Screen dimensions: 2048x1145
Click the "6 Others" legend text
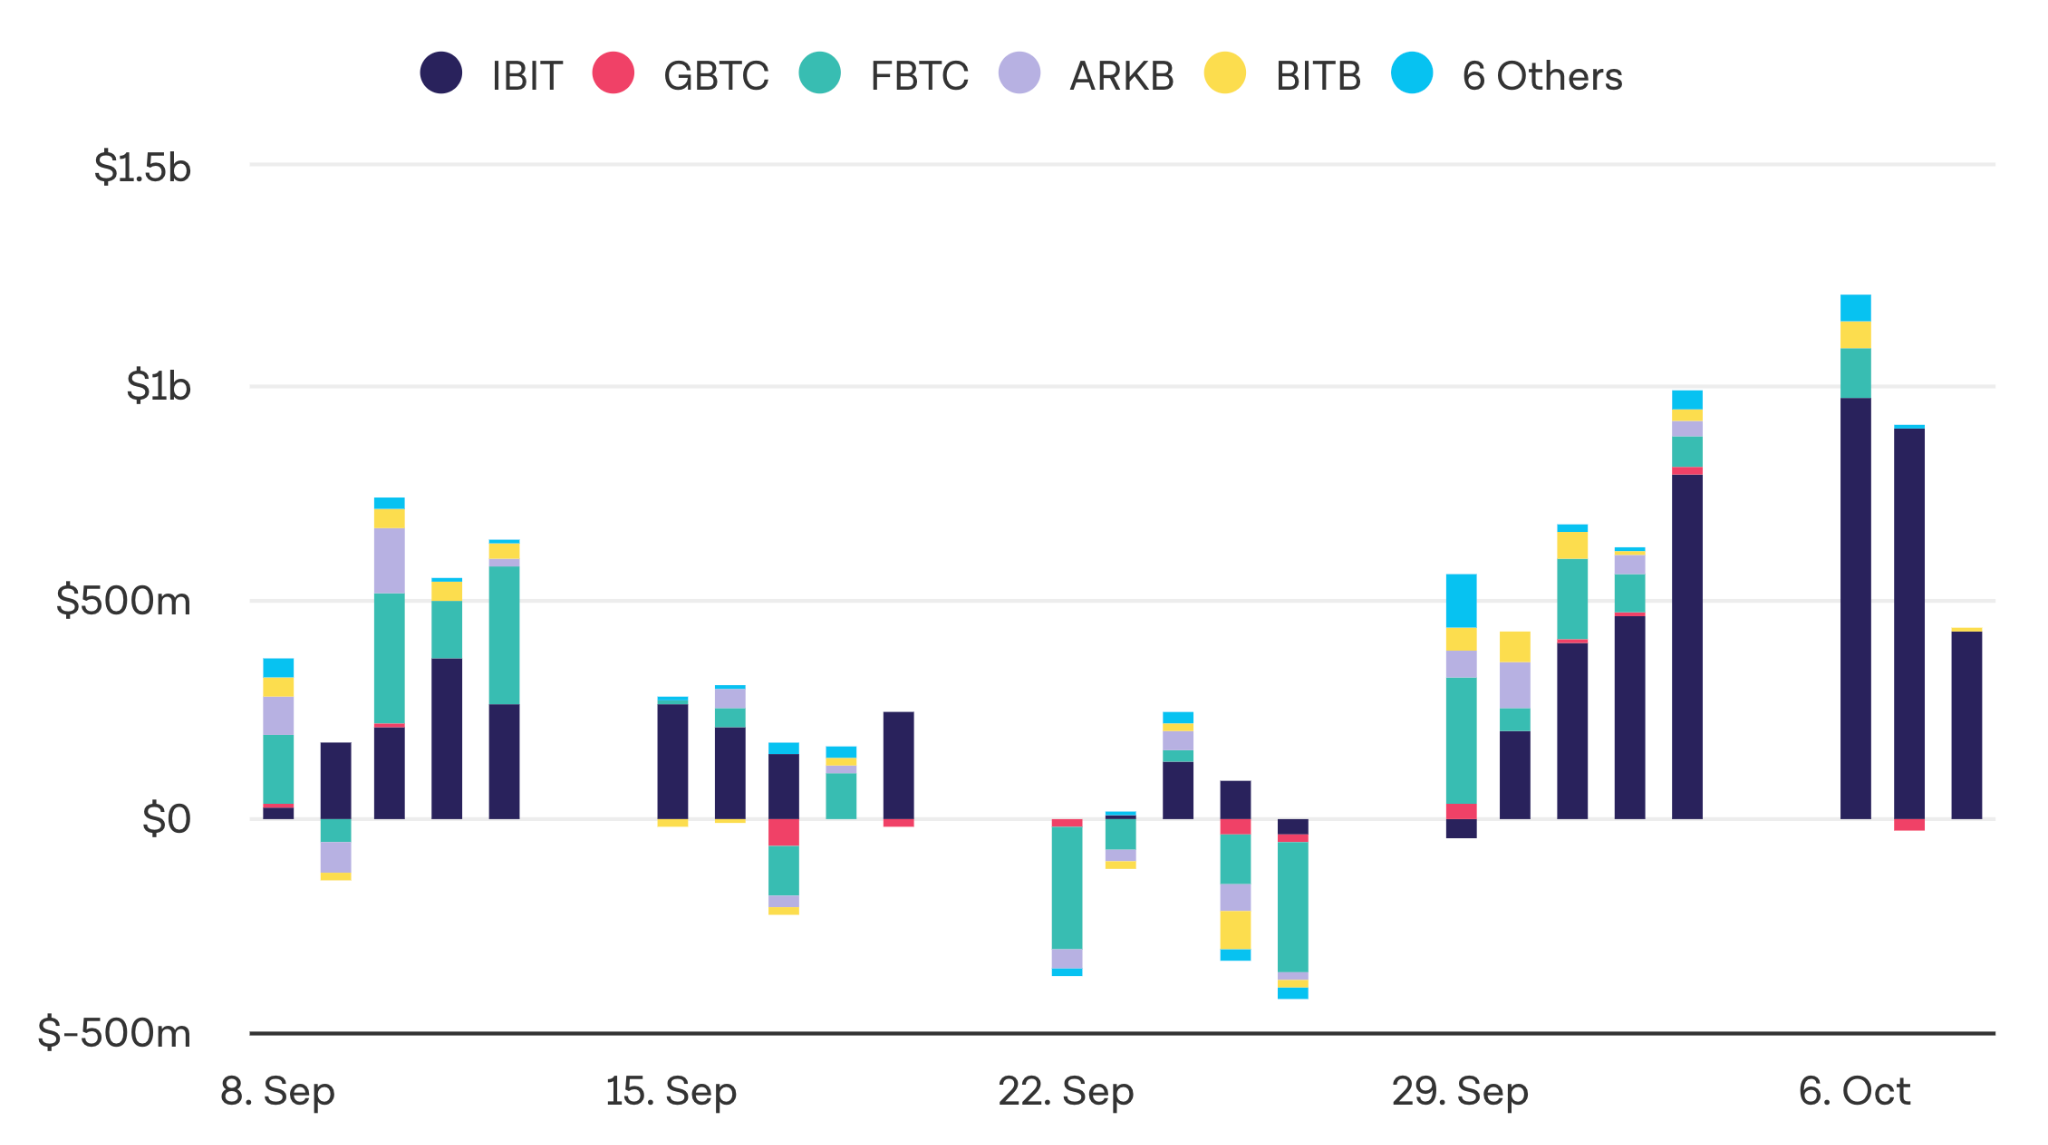(1542, 76)
